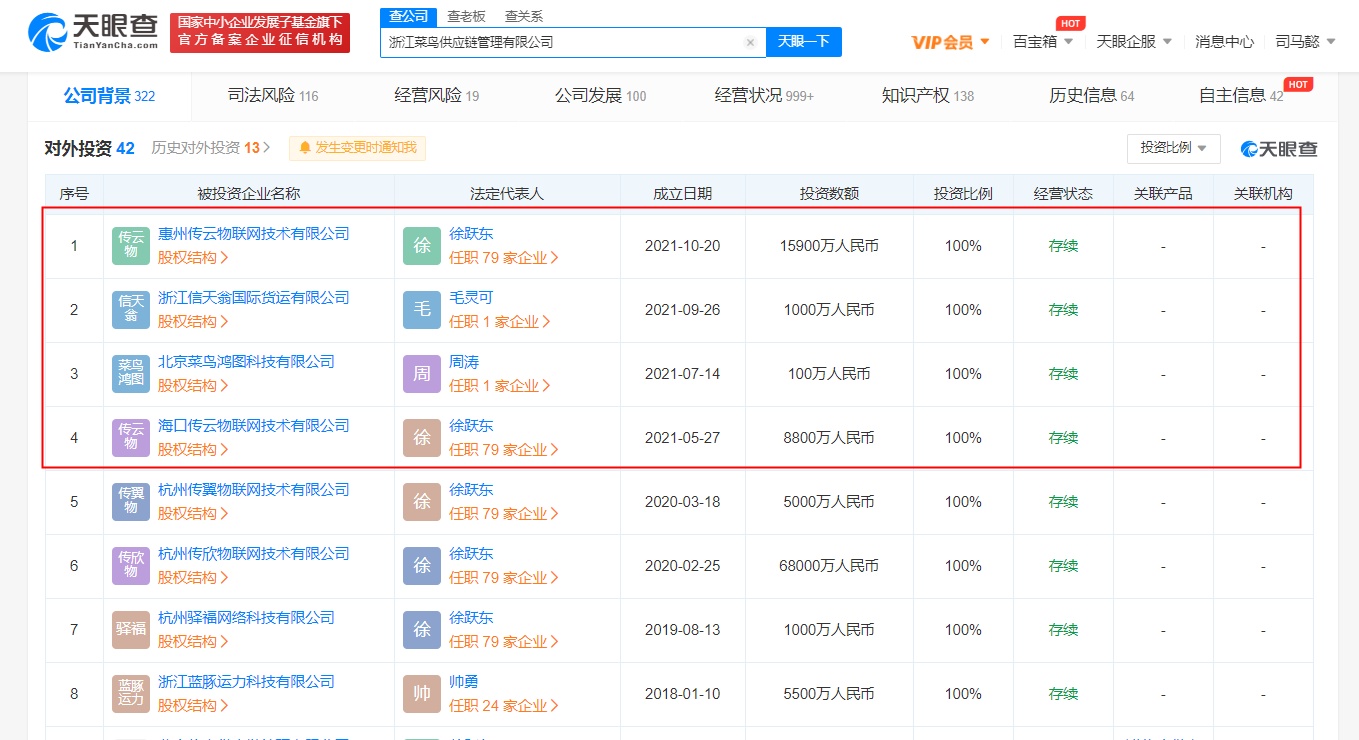Clear the search box with the X icon
1359x740 pixels.
click(750, 42)
